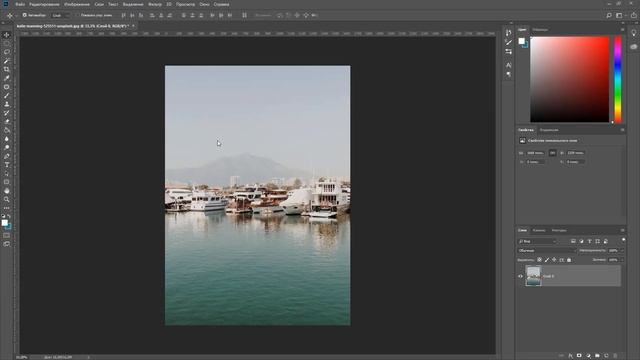Viewport: 640px width, 360px height.
Task: Toggle the Auto-select checkbox
Action: pyautogui.click(x=24, y=15)
